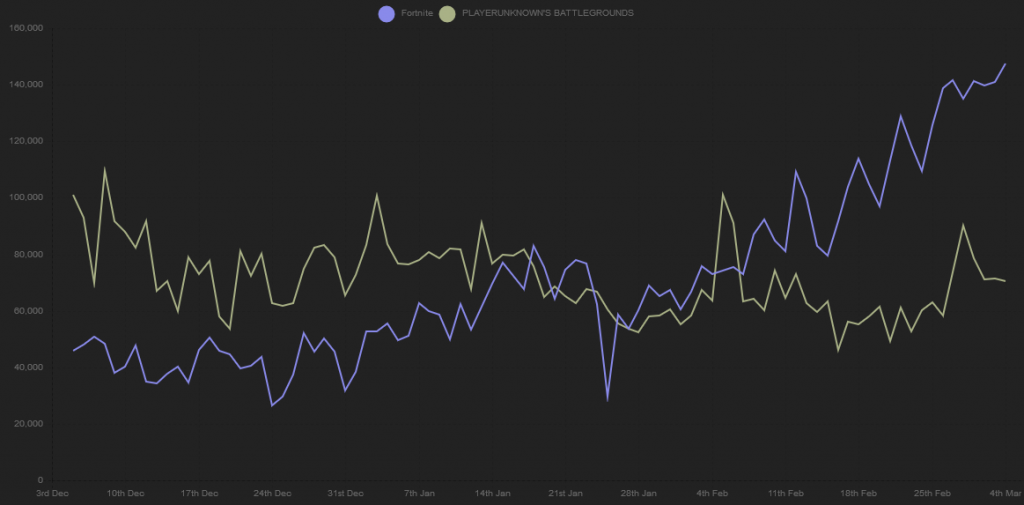Toggle the PLAYERUNKNOWN'S BATTLEGROUNDS series label
Image resolution: width=1024 pixels, height=505 pixels.
[547, 13]
